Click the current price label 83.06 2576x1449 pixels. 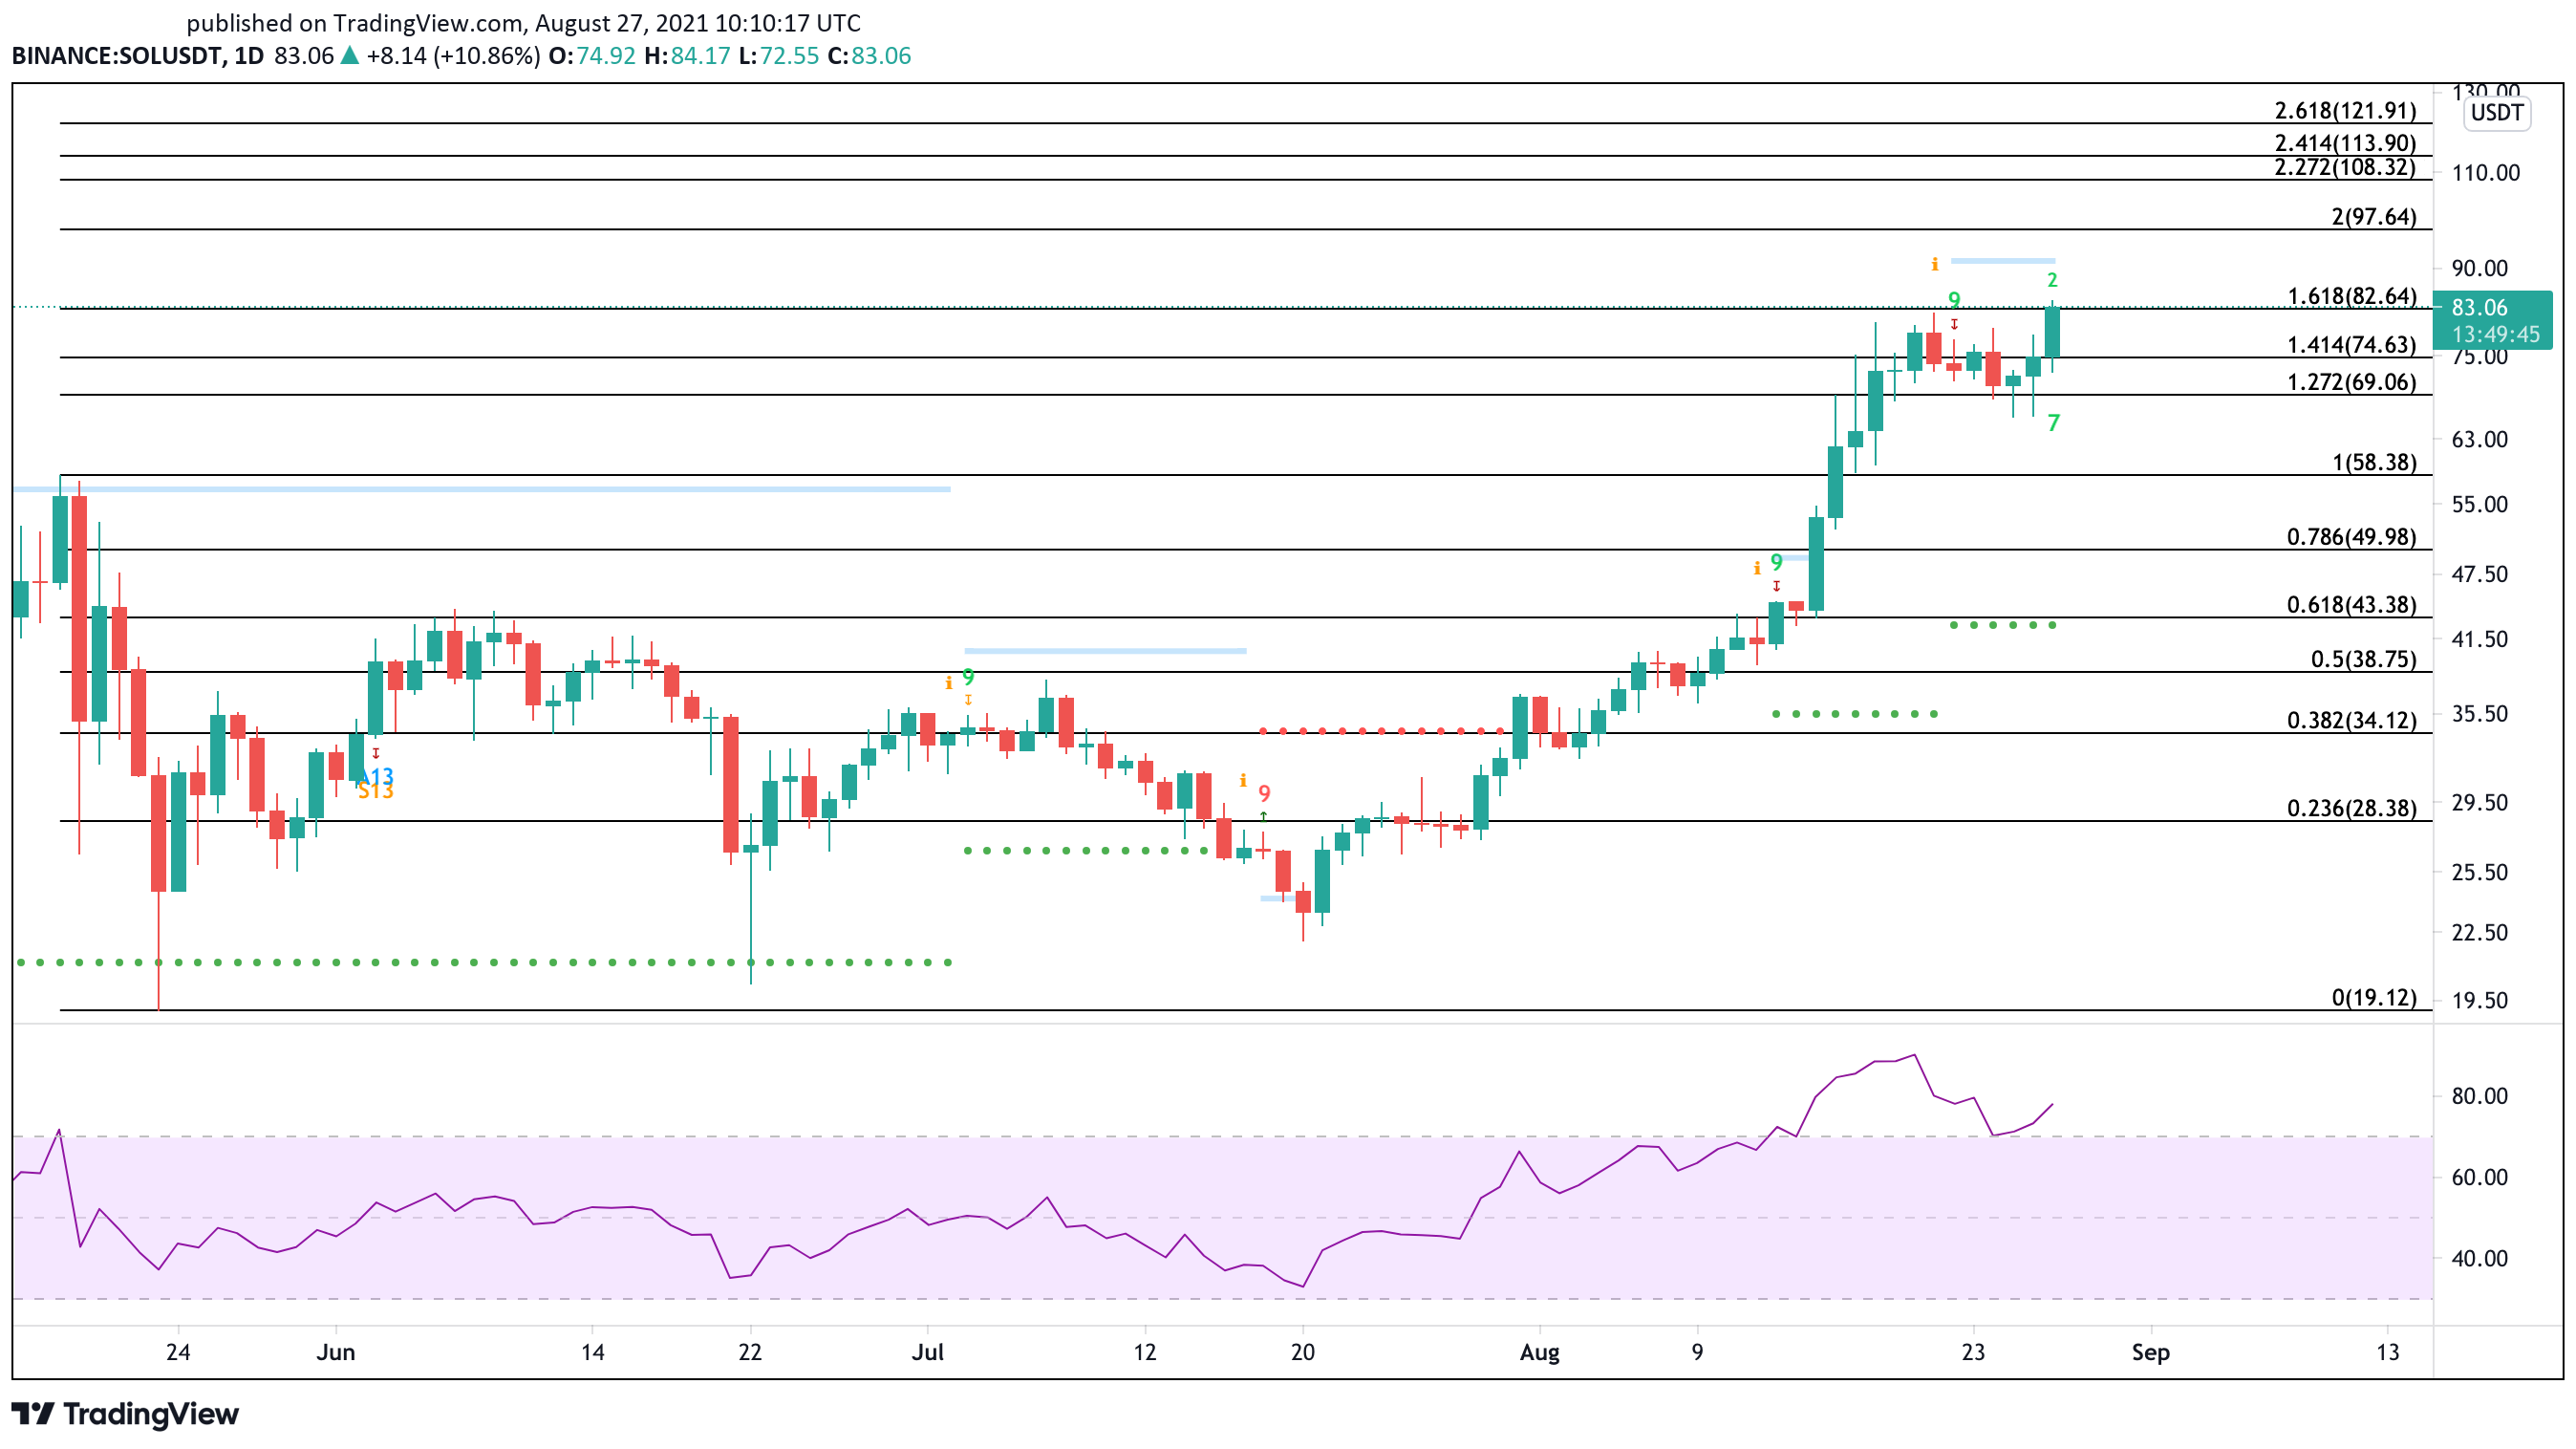2479,308
